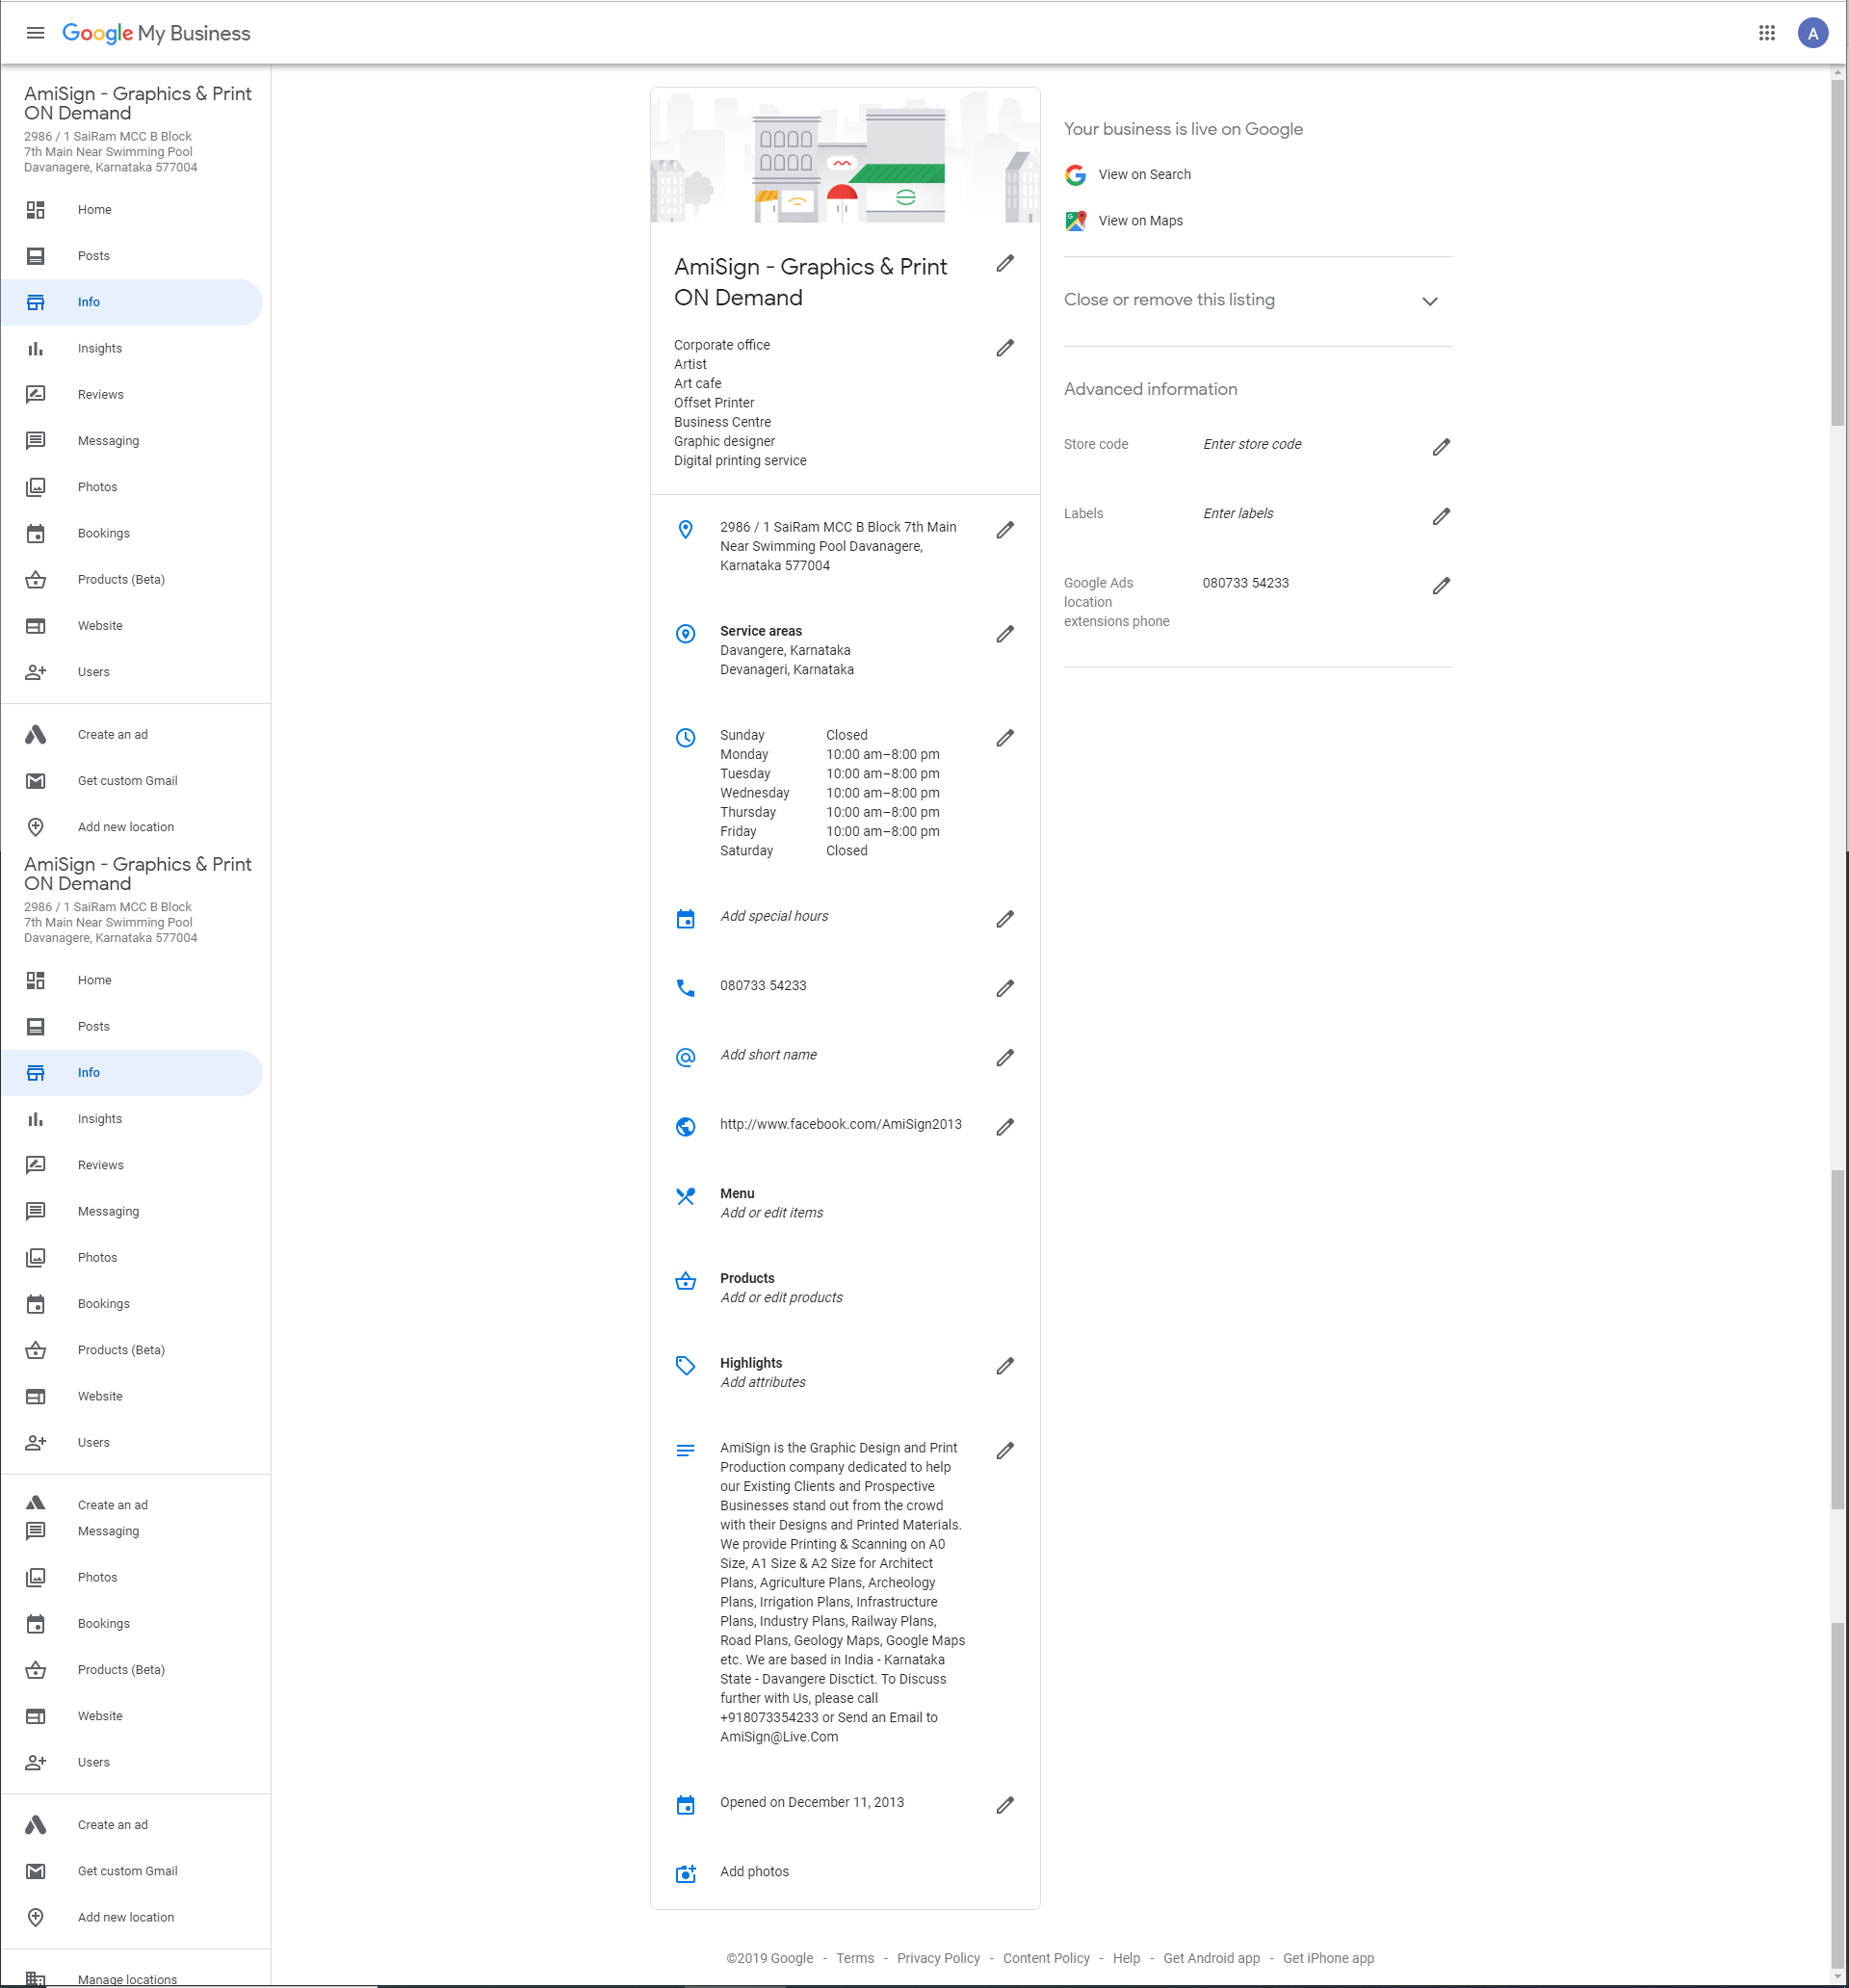1849x1988 pixels.
Task: Click the Add photos label
Action: pyautogui.click(x=754, y=1872)
